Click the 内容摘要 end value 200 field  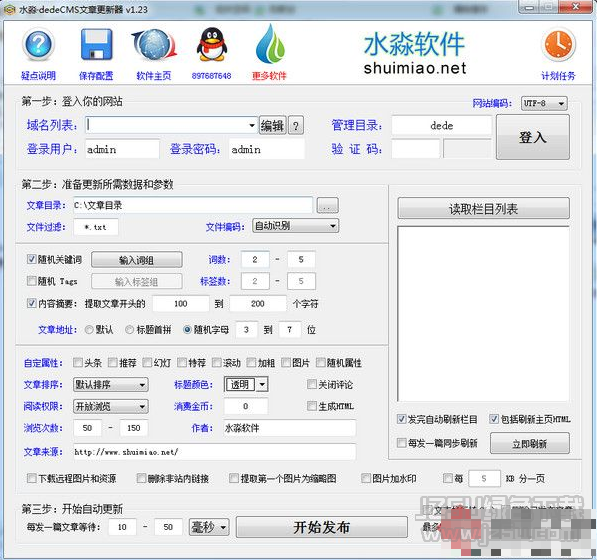tap(258, 304)
